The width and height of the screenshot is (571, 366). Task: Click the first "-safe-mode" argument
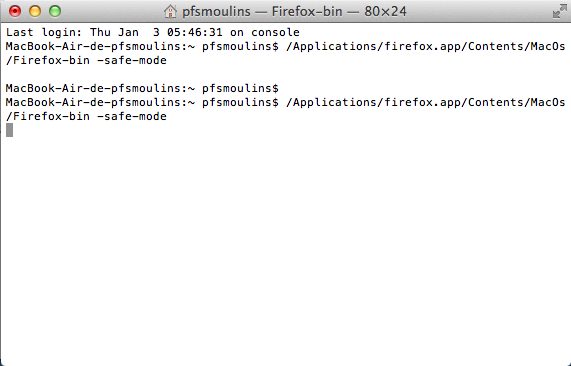[x=132, y=60]
